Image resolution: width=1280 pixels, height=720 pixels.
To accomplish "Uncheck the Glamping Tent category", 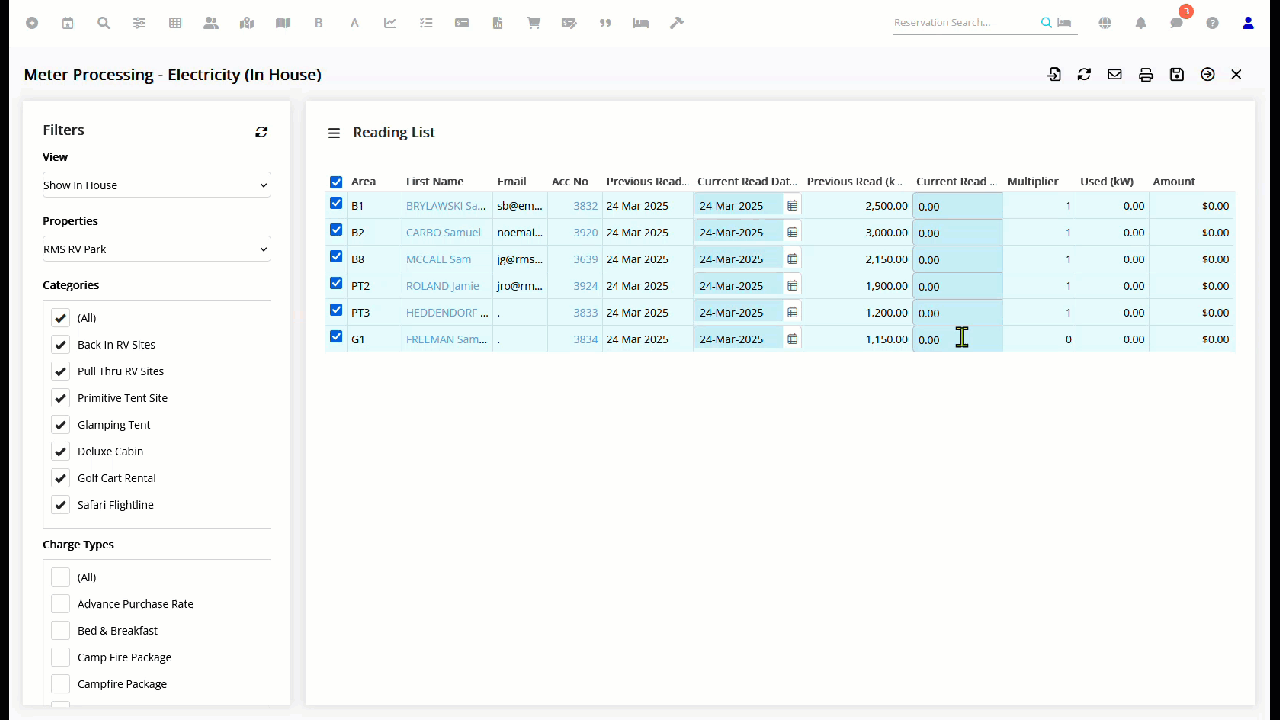I will [x=61, y=424].
